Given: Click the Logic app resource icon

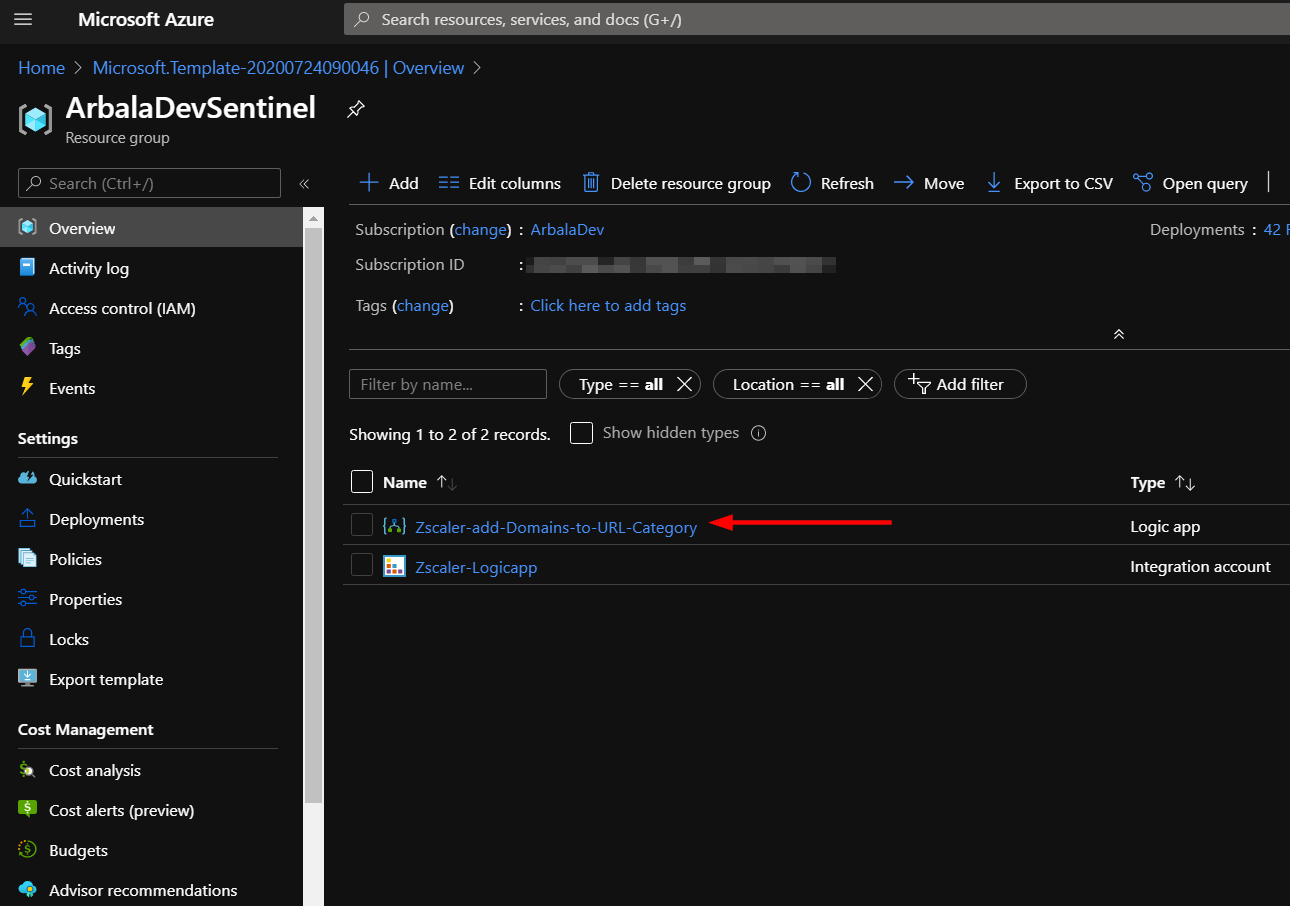Looking at the screenshot, I should pyautogui.click(x=394, y=526).
